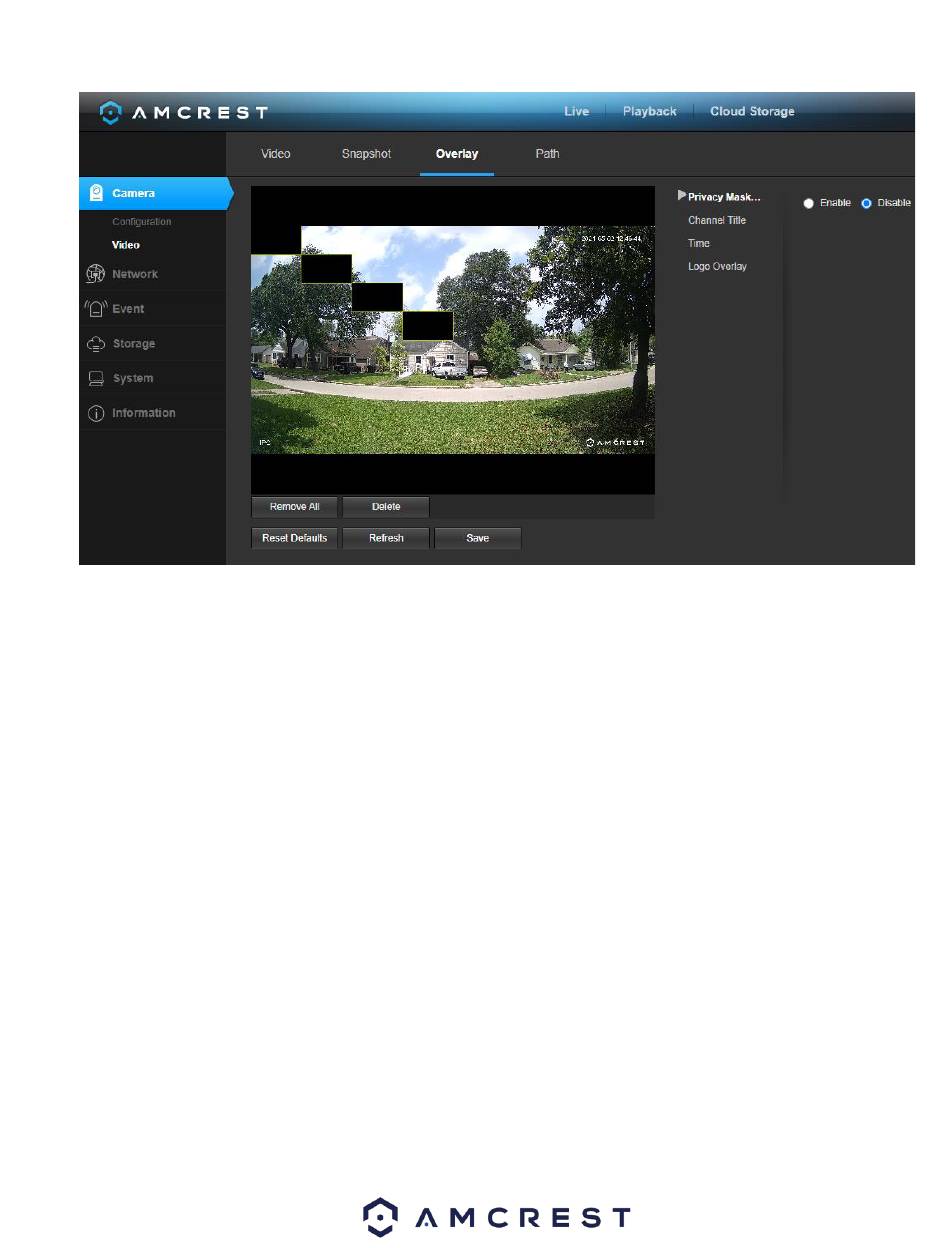Click the Camera icon in the sidebar
The image size is (950, 1248).
[97, 193]
